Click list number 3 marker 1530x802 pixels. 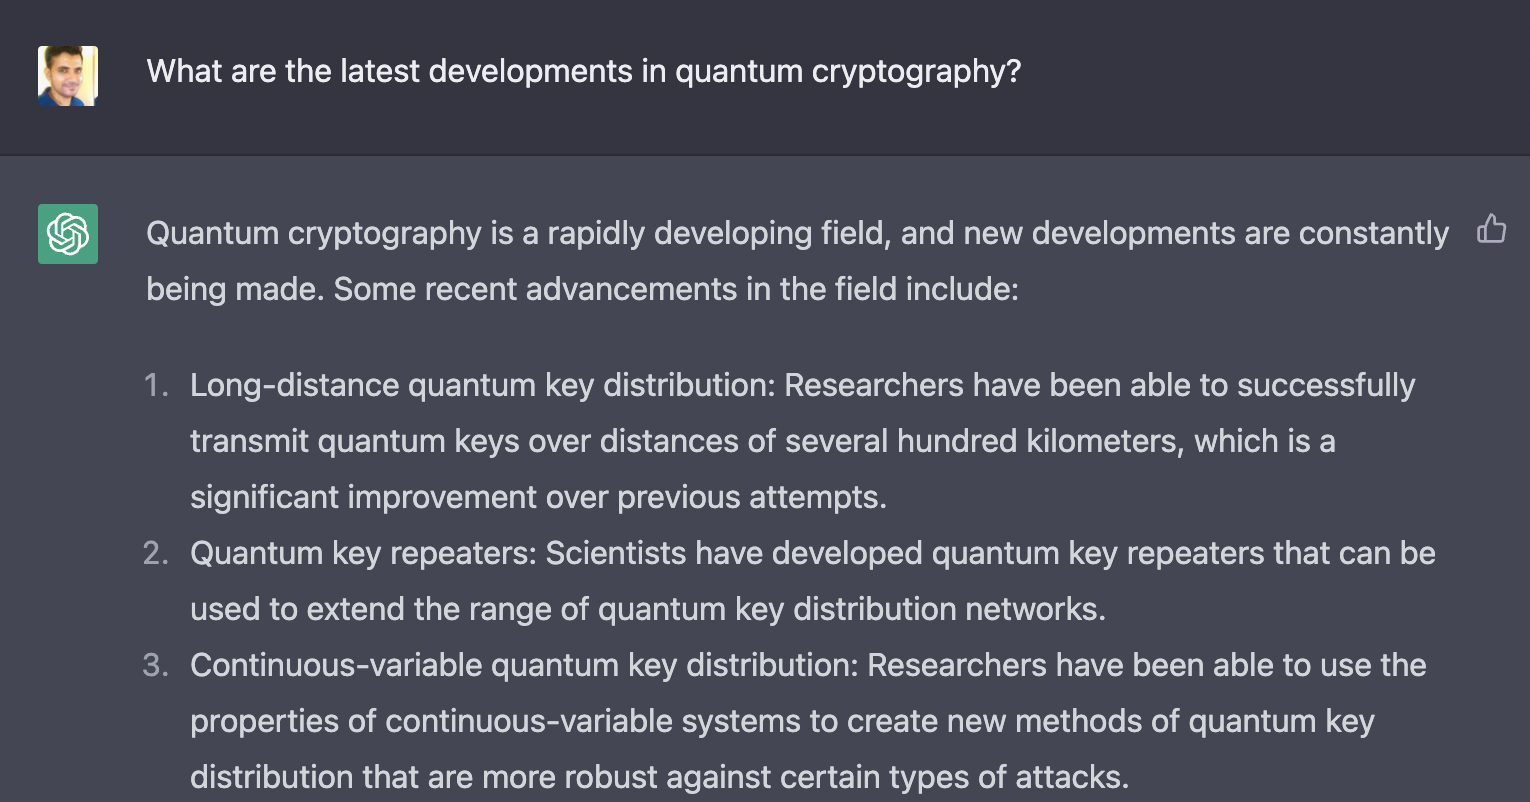(157, 666)
